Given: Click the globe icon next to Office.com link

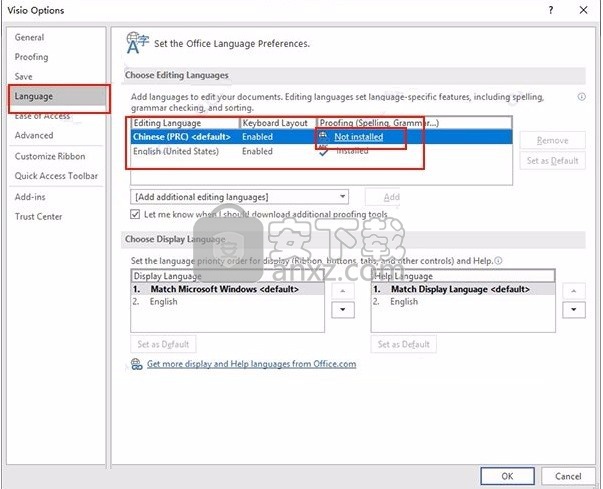Looking at the screenshot, I should (137, 364).
